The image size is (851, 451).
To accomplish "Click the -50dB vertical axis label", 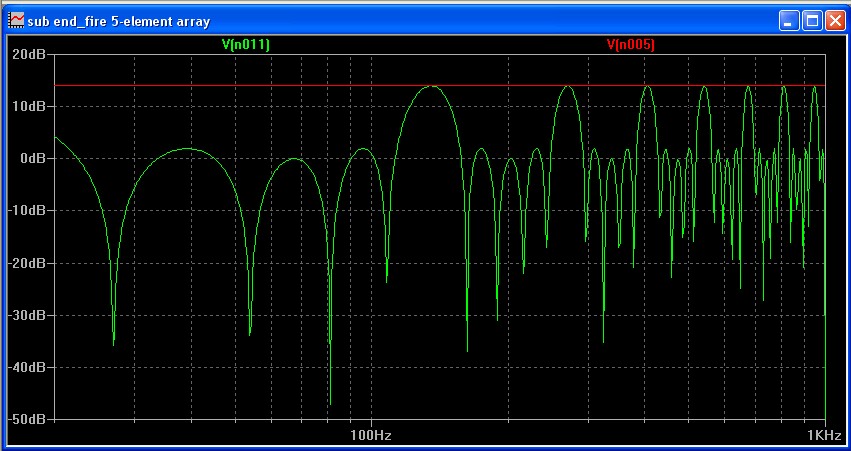I will 26,419.
